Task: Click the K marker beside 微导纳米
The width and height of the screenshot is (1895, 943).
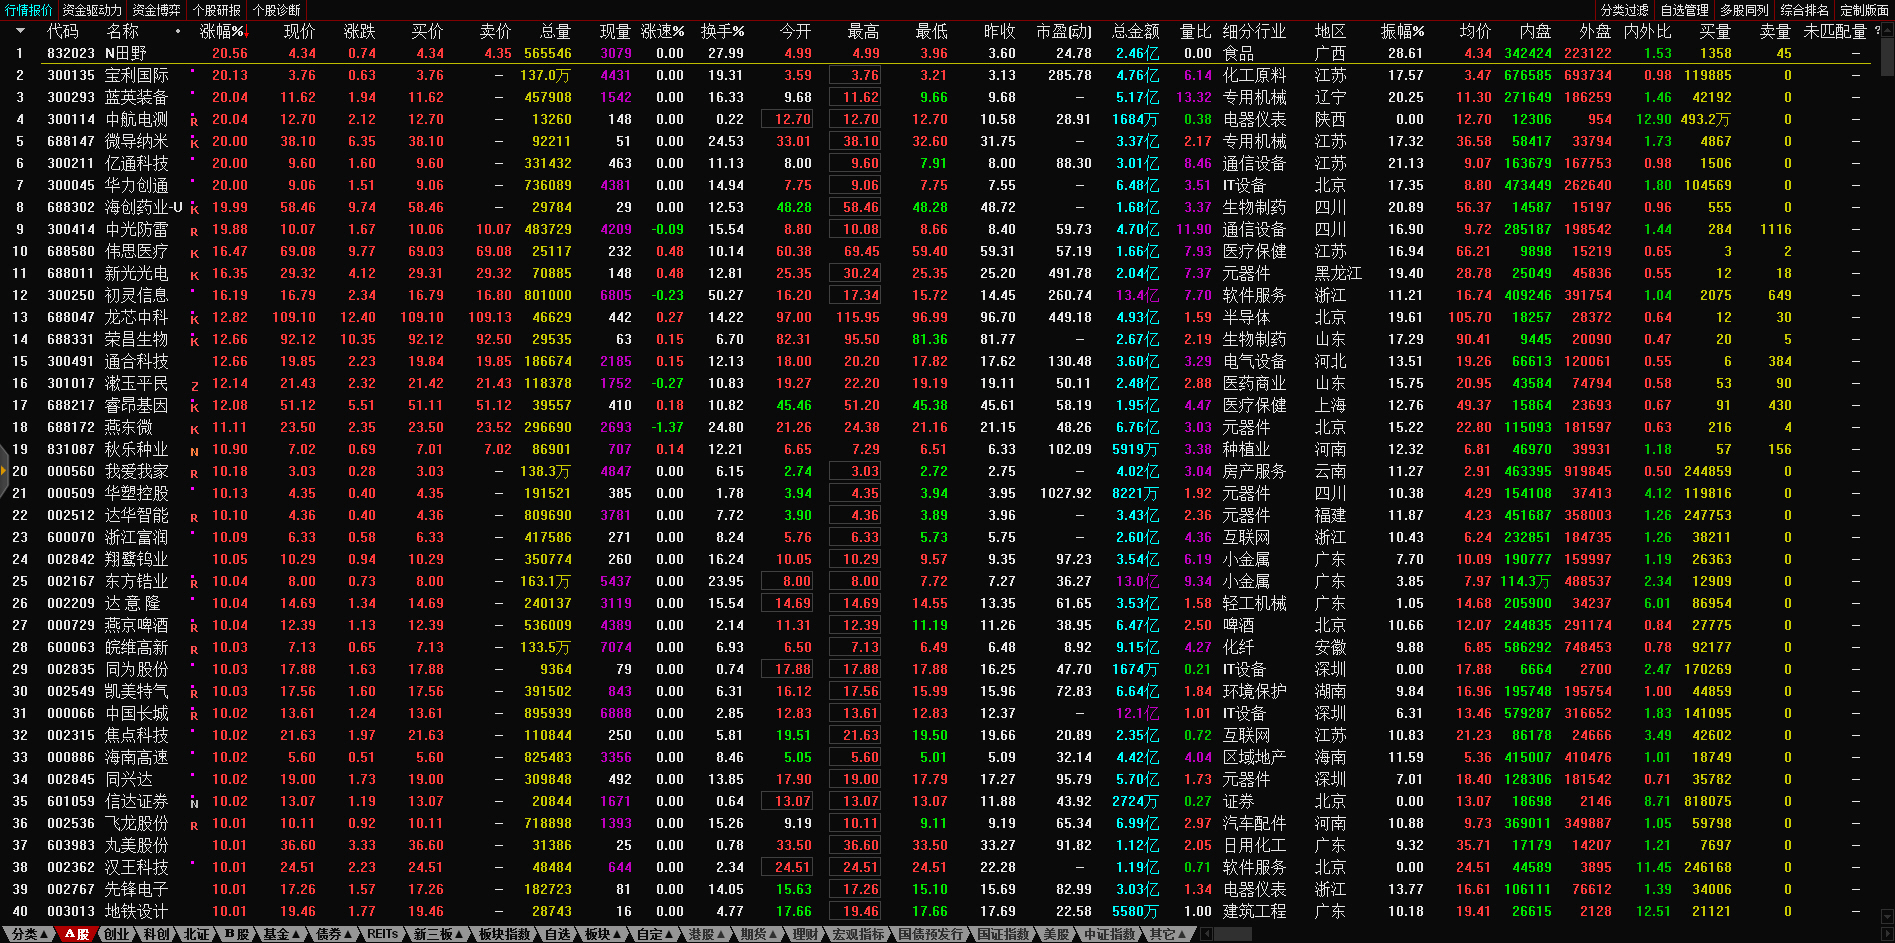Action: click(194, 142)
